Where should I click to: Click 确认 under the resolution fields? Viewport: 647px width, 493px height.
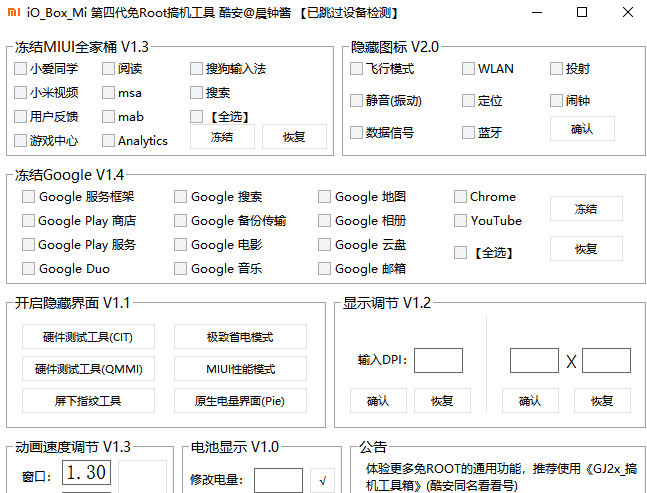coord(530,401)
